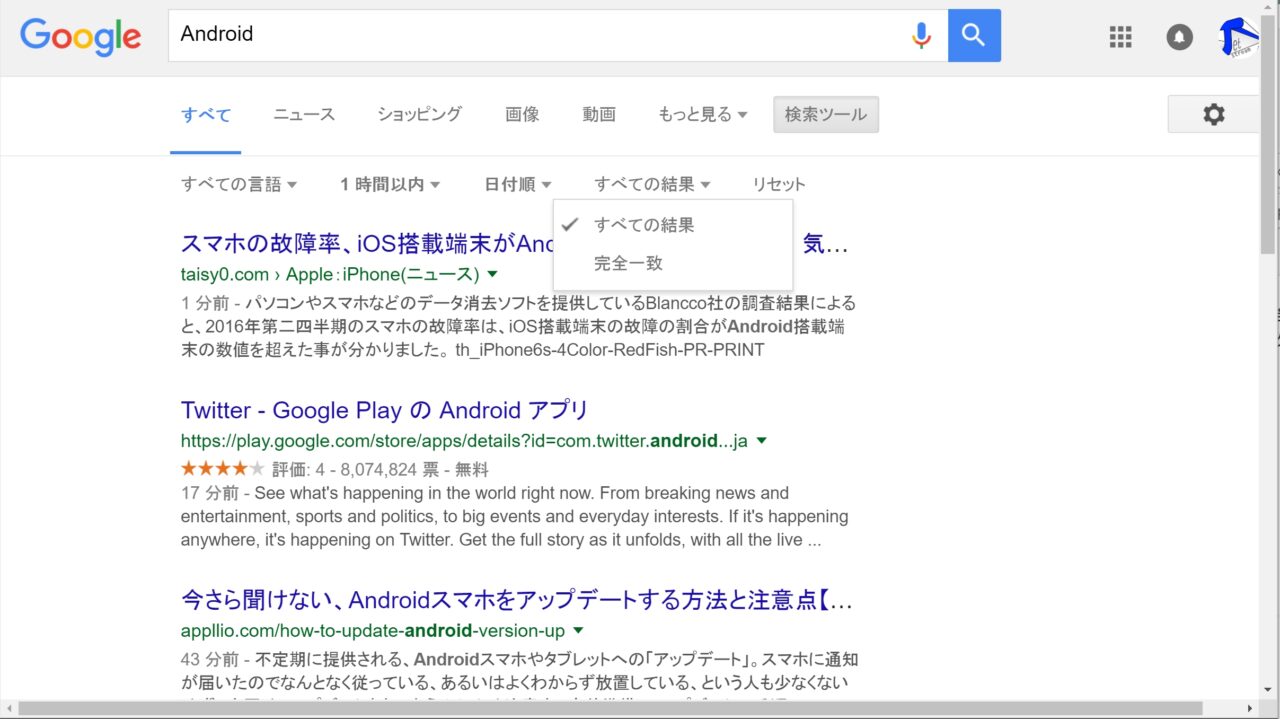Open the Google apps grid
Screen dimensions: 1280x719
click(1121, 37)
